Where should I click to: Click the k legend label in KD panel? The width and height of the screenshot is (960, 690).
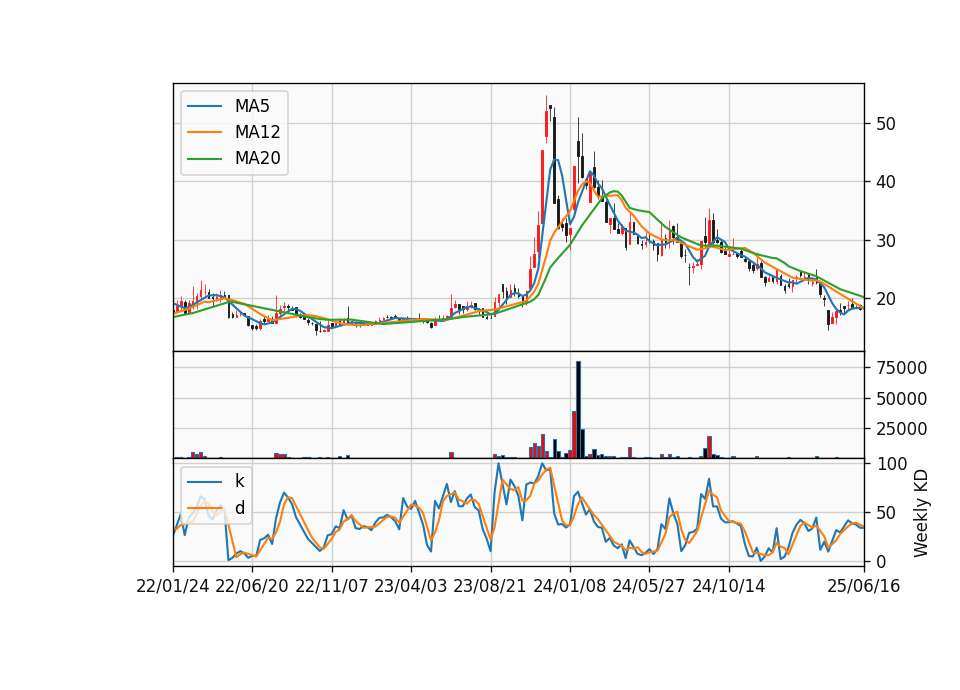239,481
